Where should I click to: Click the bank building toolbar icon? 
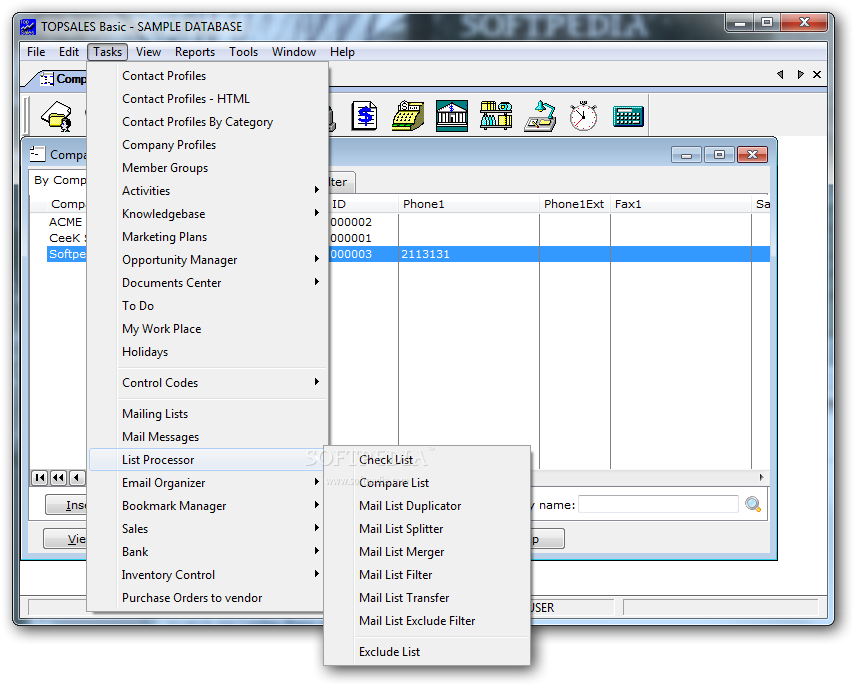coord(451,116)
